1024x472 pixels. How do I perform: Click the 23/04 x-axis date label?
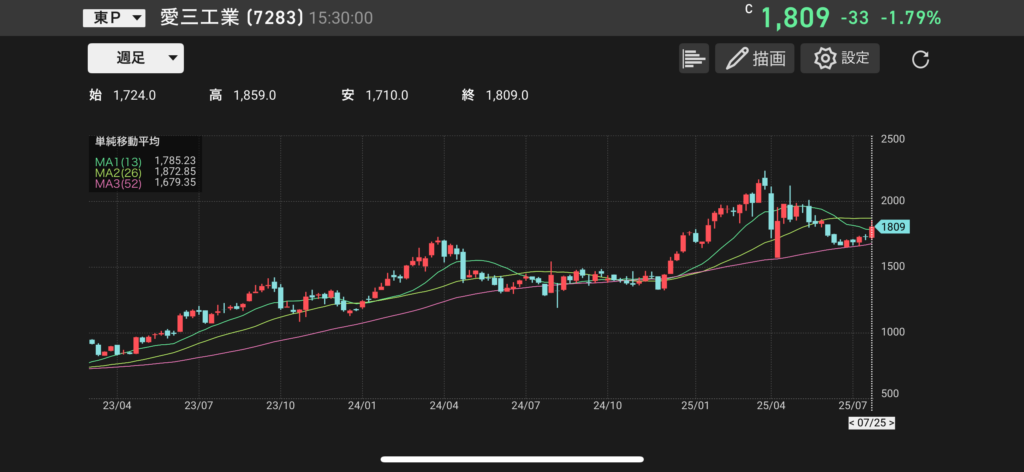pyautogui.click(x=117, y=405)
